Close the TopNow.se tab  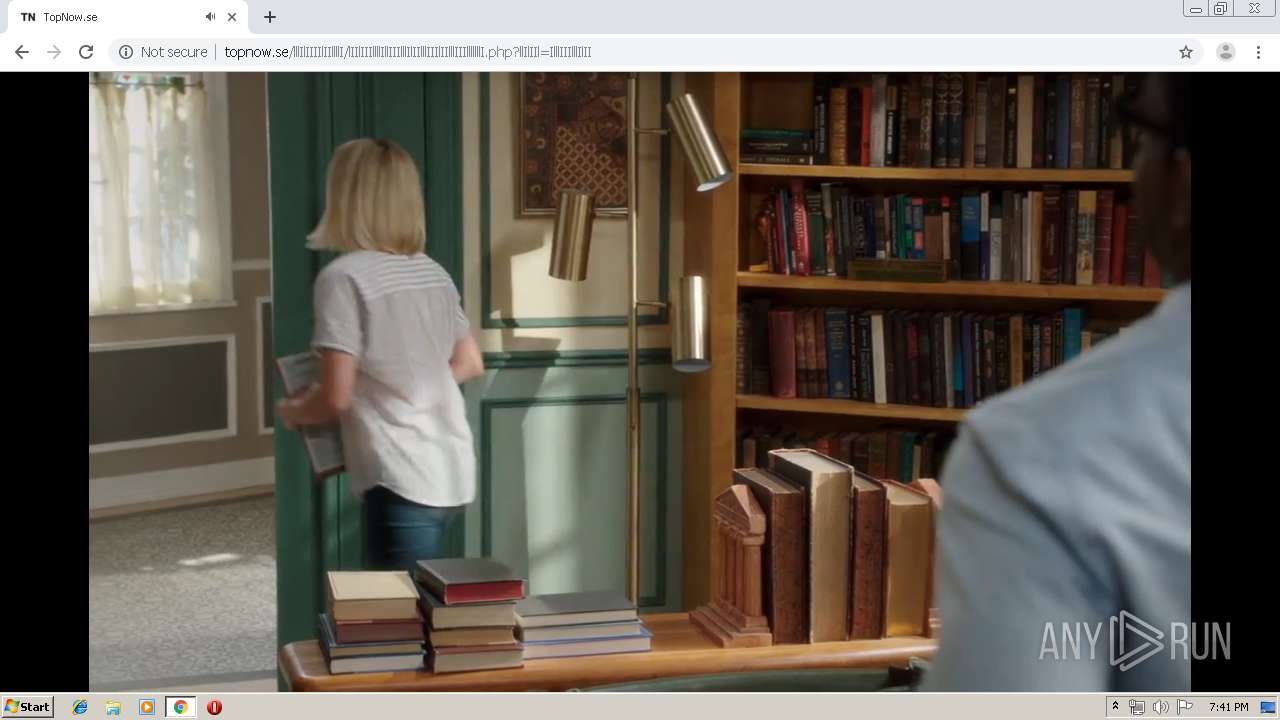pos(232,17)
